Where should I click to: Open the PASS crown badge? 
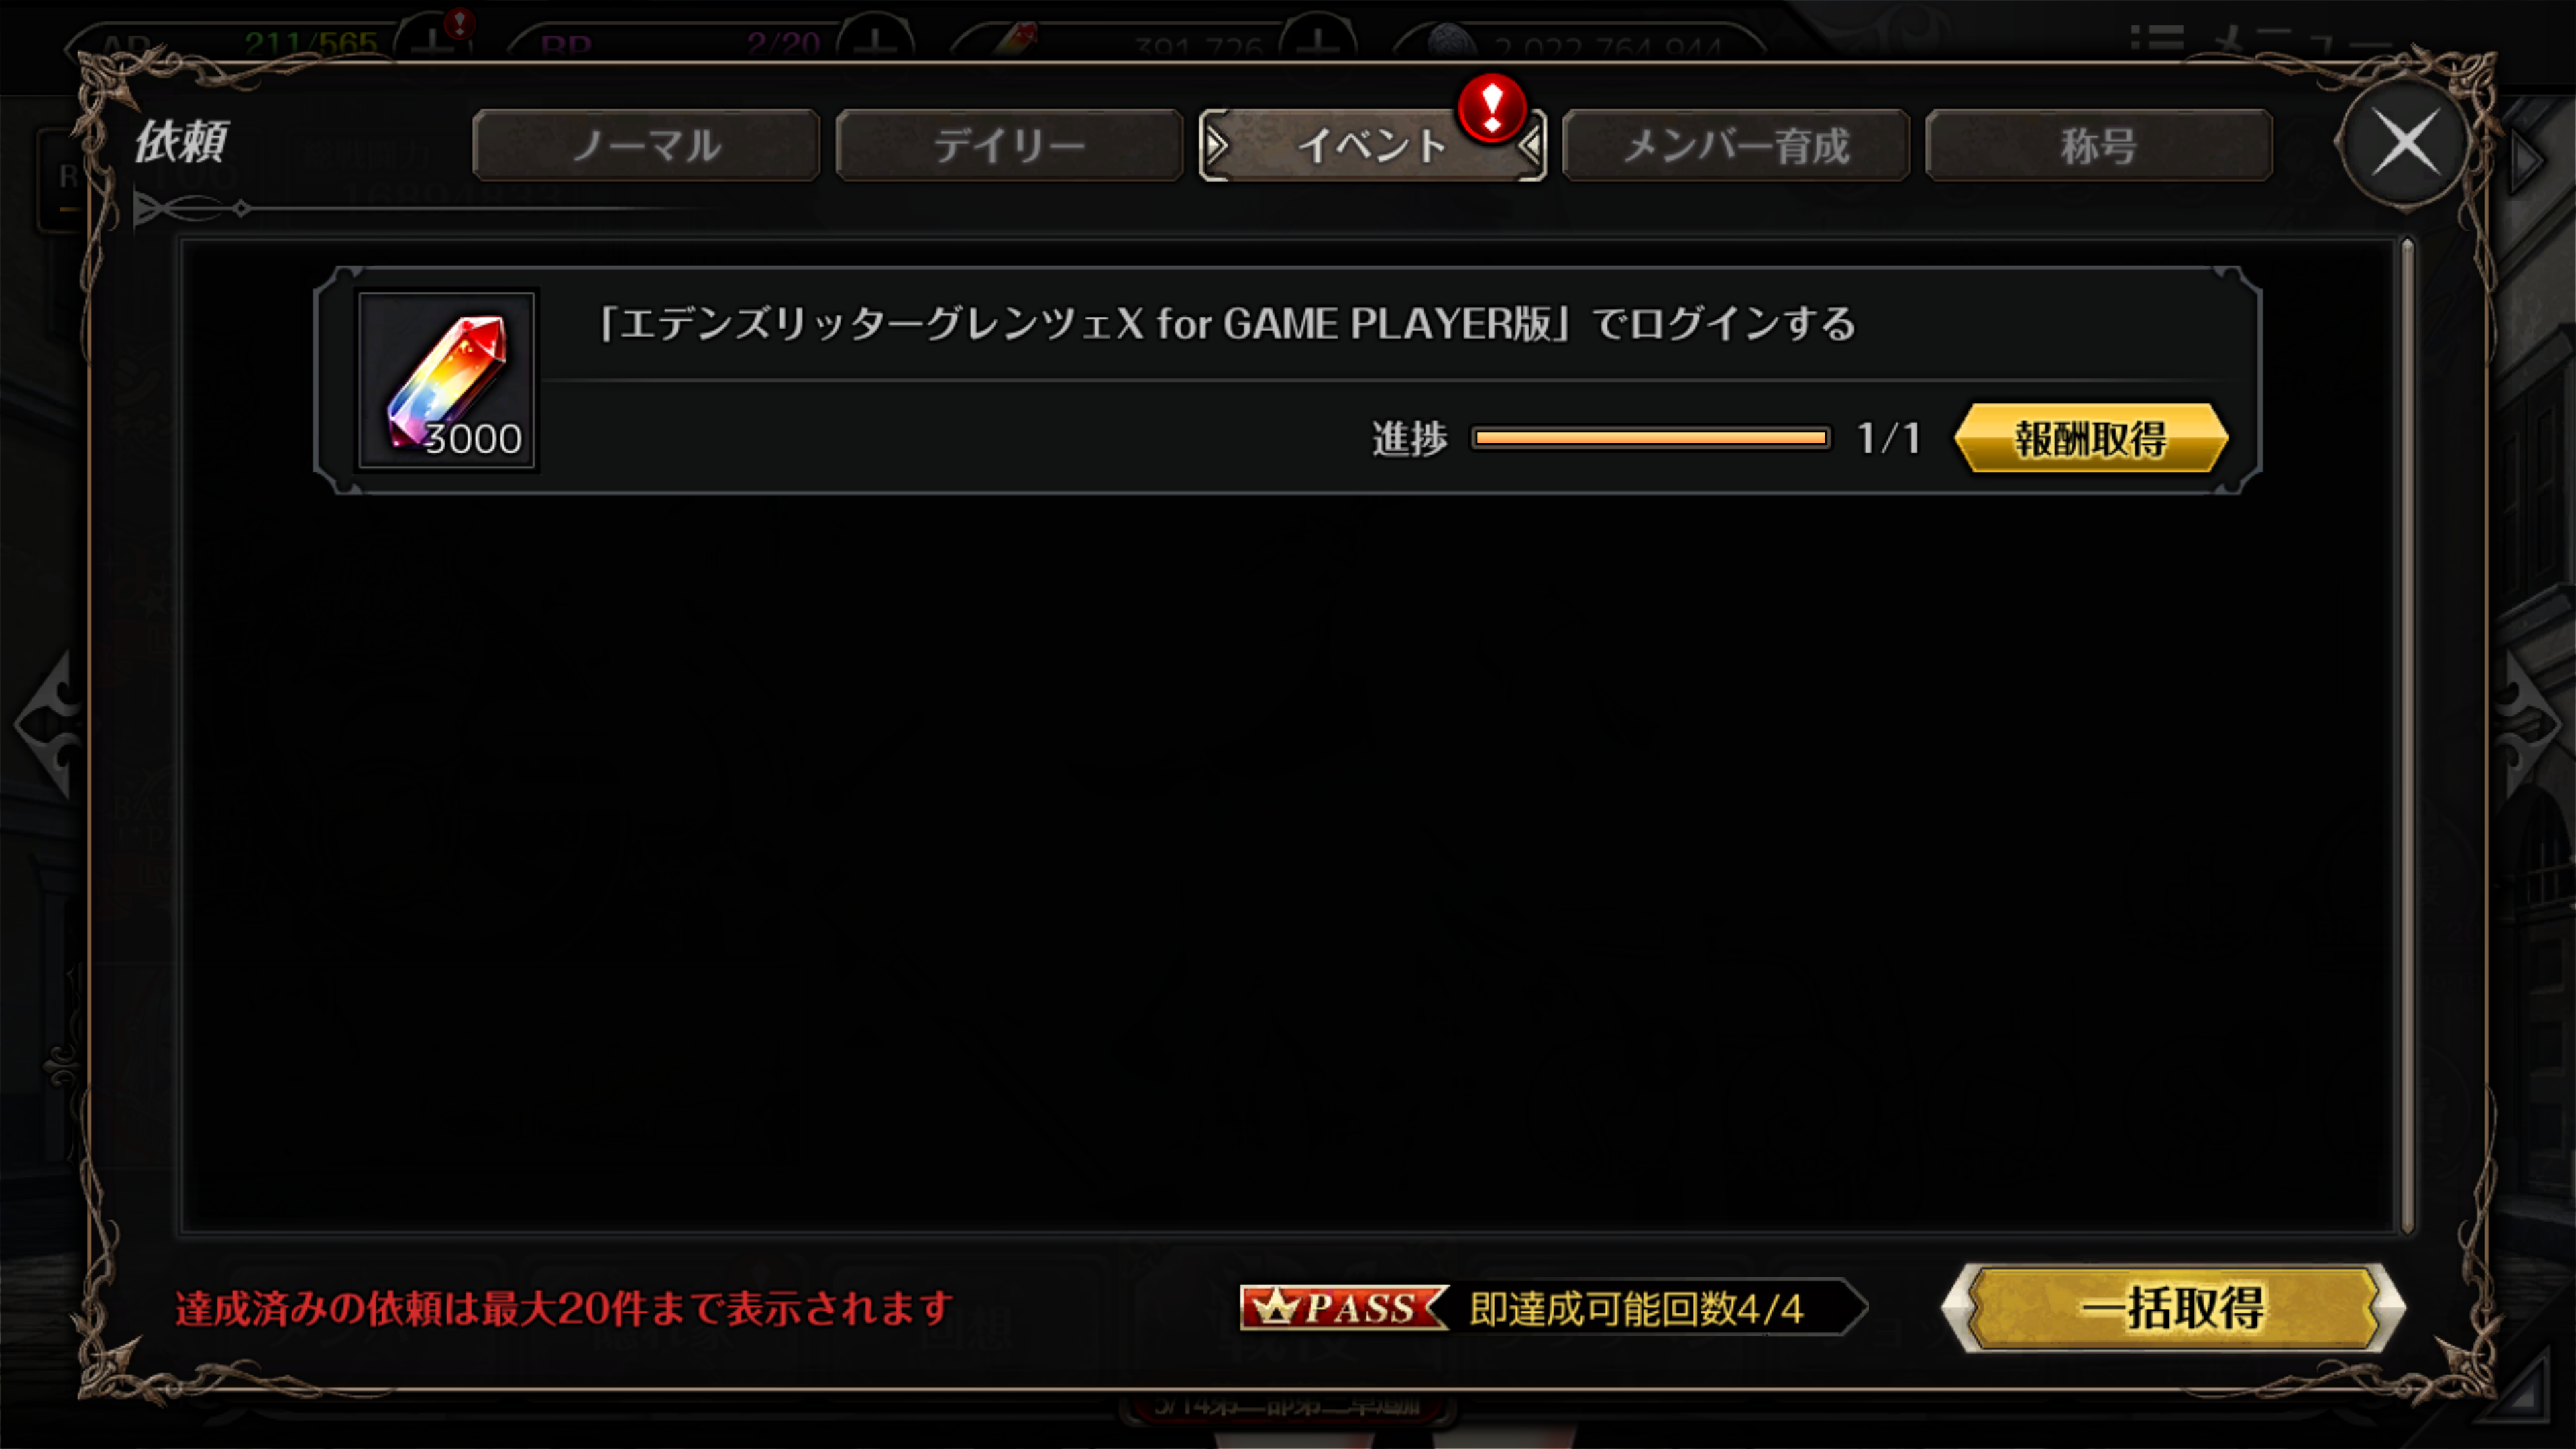click(x=1343, y=1307)
